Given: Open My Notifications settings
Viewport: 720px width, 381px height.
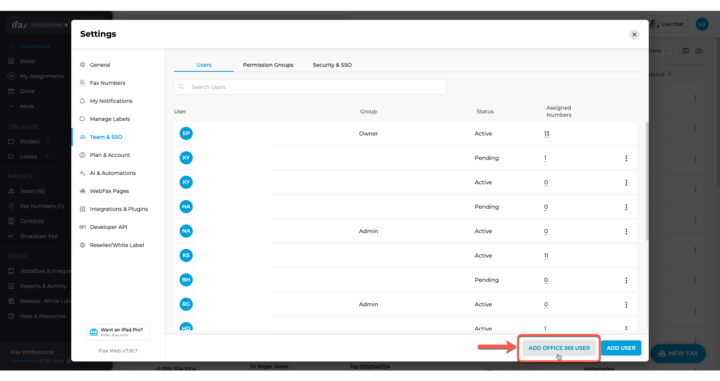Looking at the screenshot, I should [x=111, y=101].
